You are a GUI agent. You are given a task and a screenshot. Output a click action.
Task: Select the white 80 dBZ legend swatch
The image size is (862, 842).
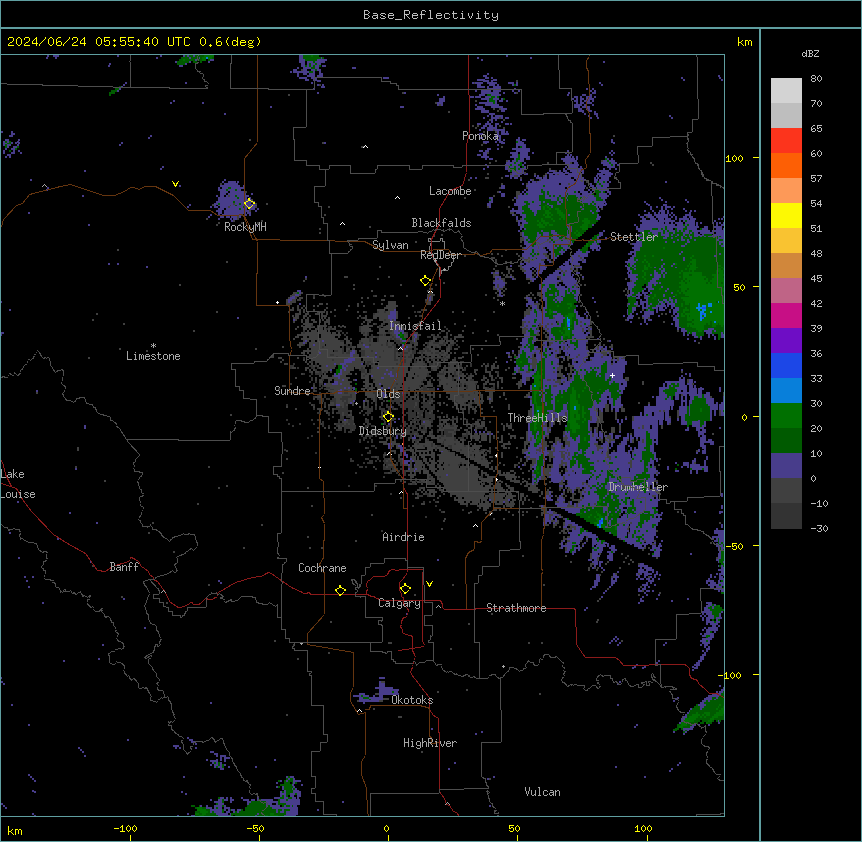click(786, 91)
